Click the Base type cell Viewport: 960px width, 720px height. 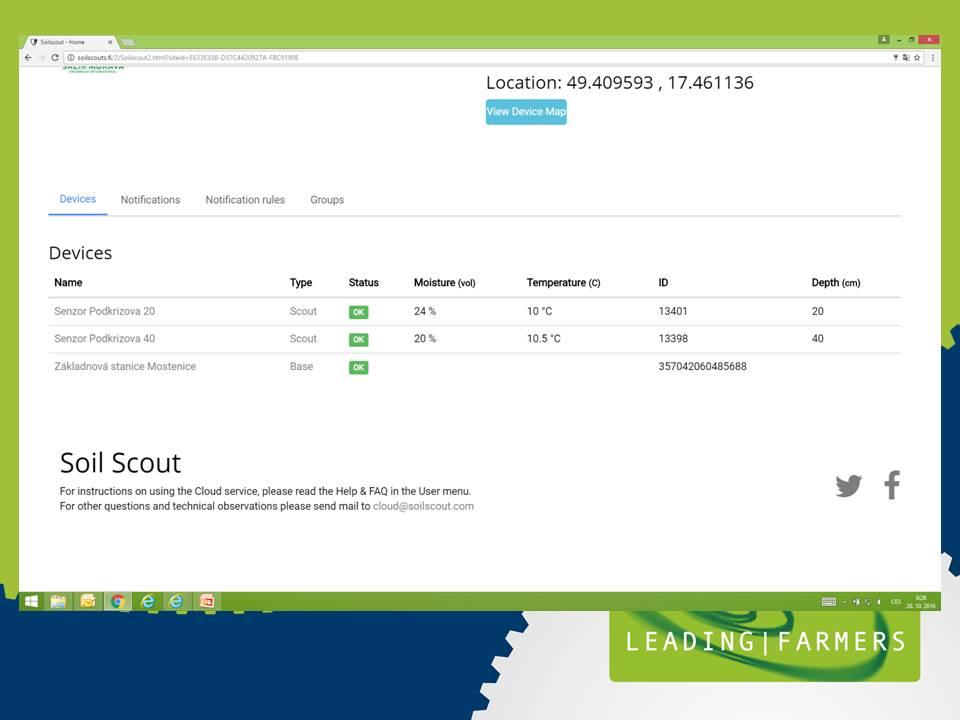(x=301, y=366)
